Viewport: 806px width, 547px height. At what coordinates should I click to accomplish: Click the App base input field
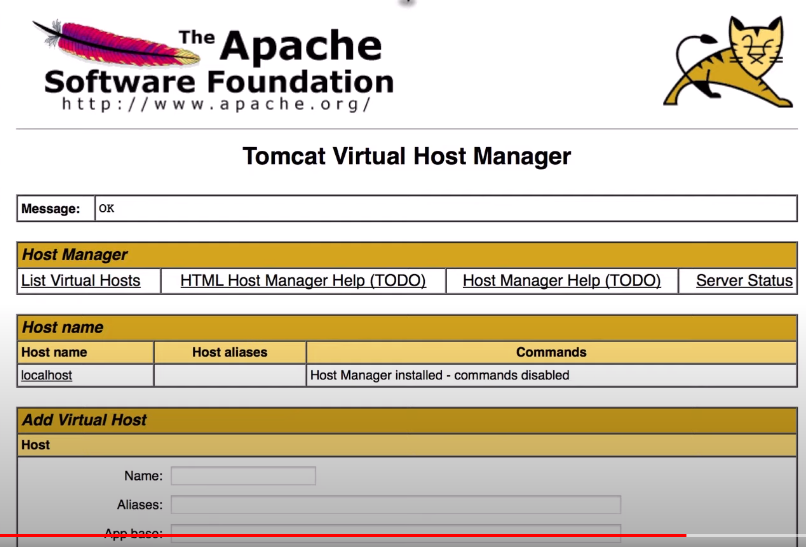[x=396, y=533]
